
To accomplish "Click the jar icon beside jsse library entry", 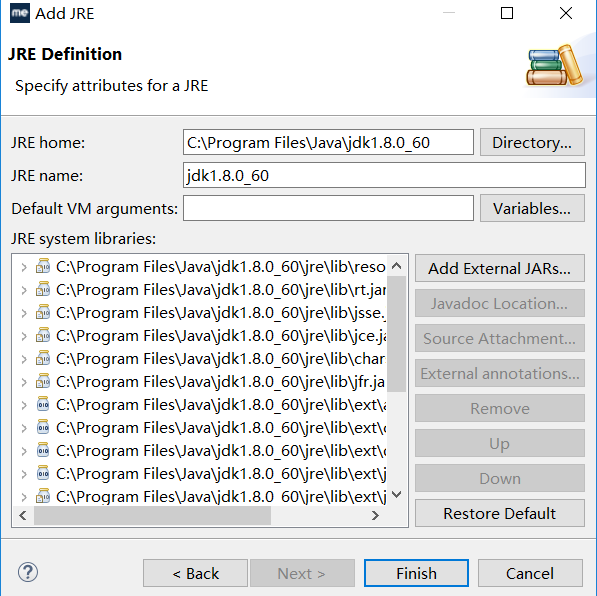I will (43, 313).
